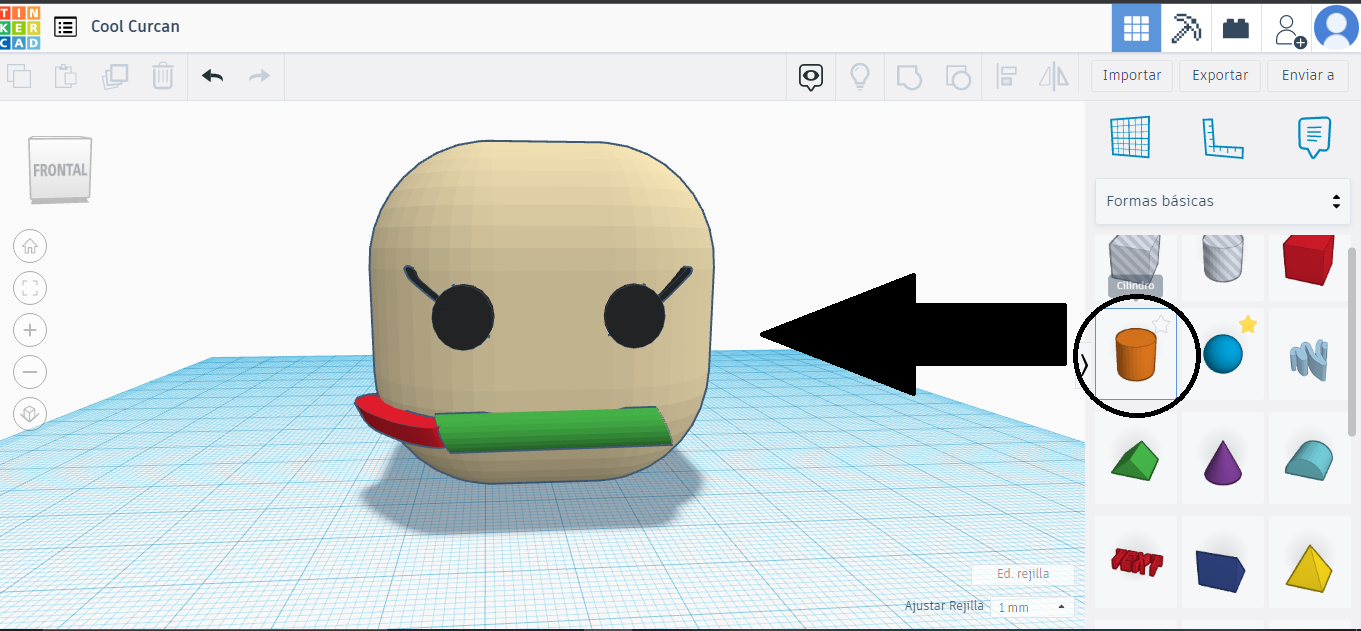Toggle the notes visibility eye icon
The height and width of the screenshot is (631, 1361).
coord(811,76)
